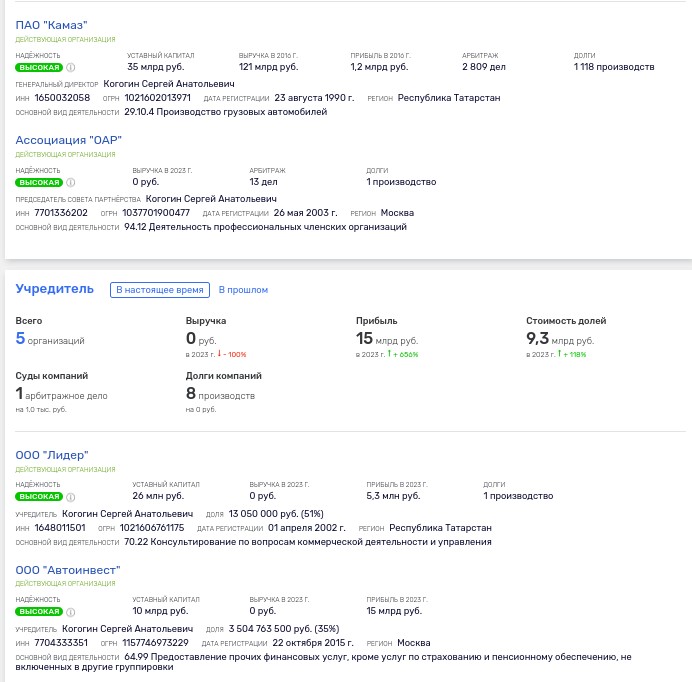The height and width of the screenshot is (682, 692).
Task: Click the info icon beside ОАР reliability badge
Action: (71, 182)
